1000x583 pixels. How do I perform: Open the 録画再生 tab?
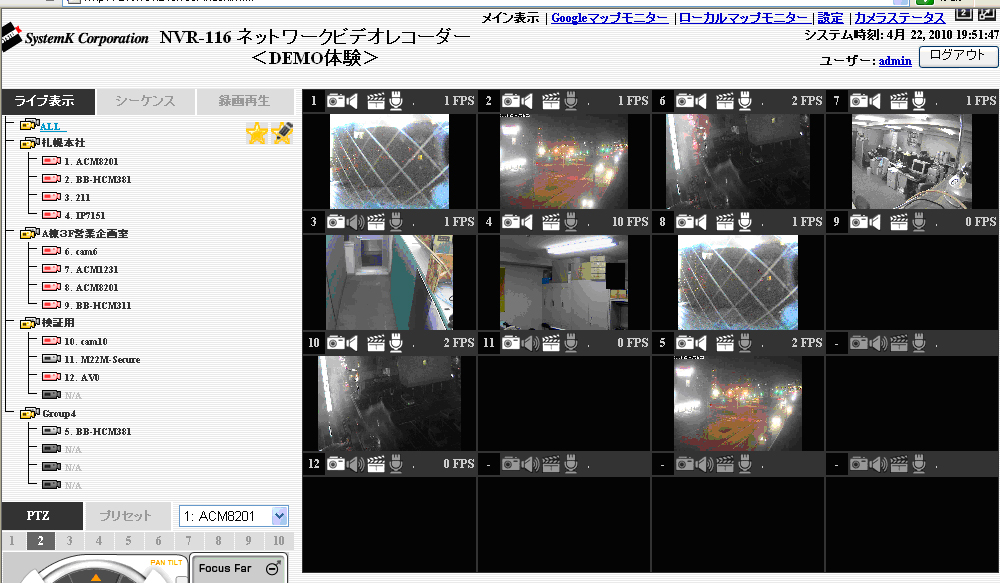click(245, 101)
